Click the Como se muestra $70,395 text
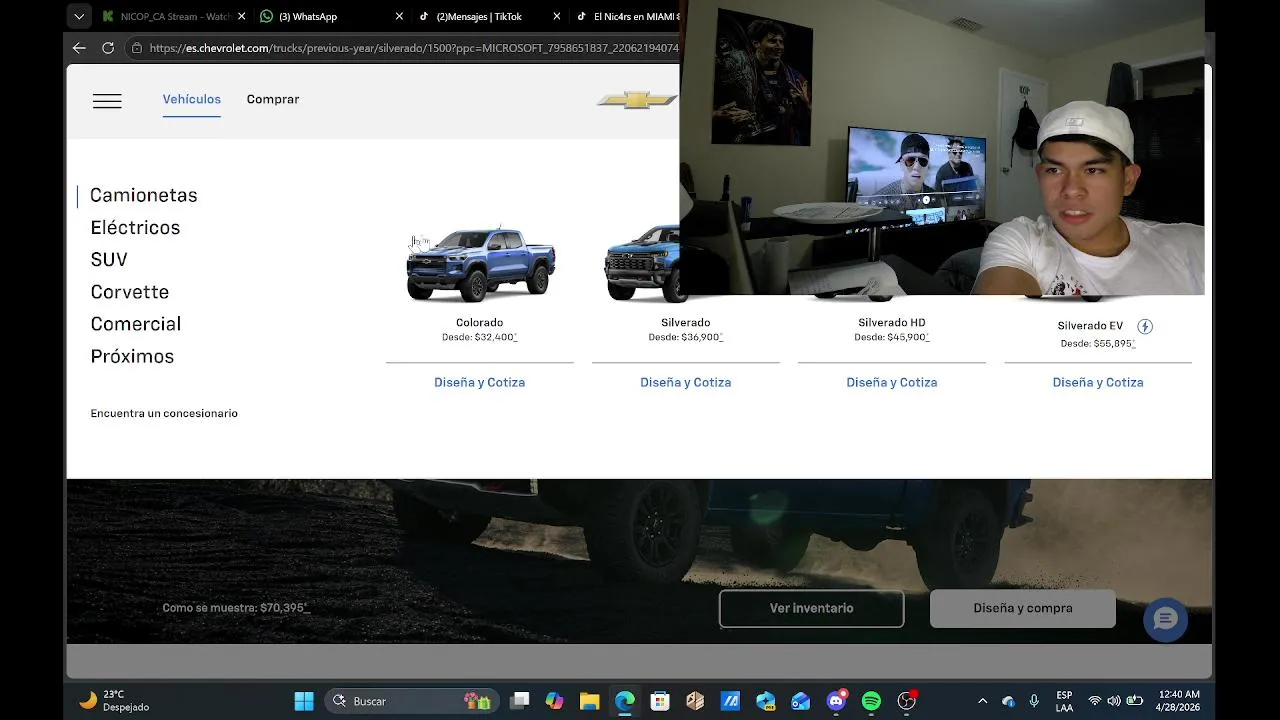Screen dimensions: 1280x720 236,608
